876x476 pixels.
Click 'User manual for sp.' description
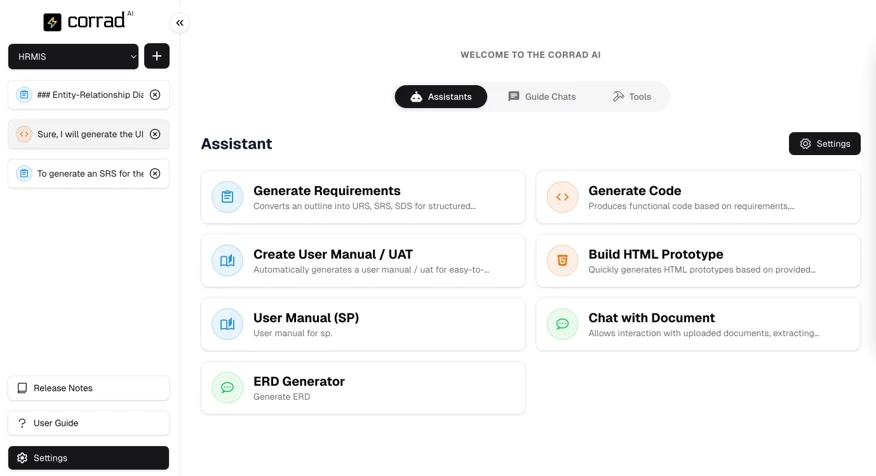click(293, 334)
